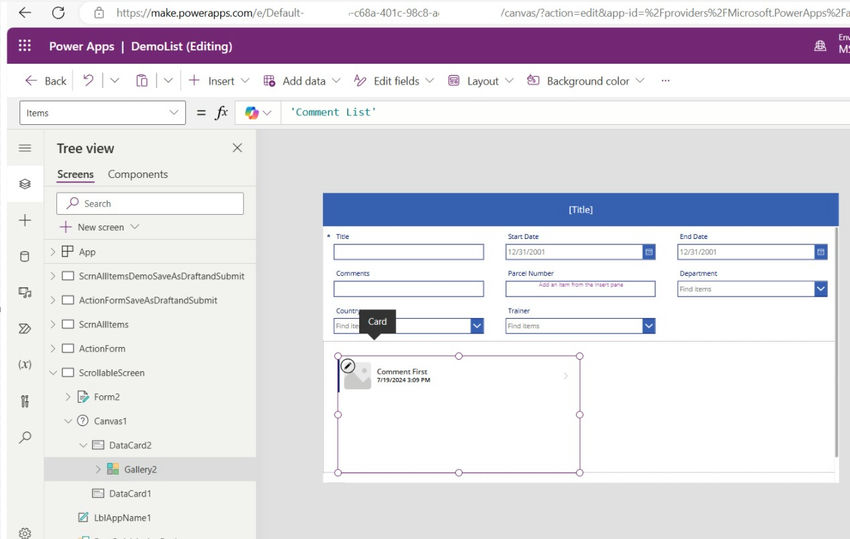Select ScrollableScreen in tree view
Screen dimensions: 850x539
coord(112,373)
